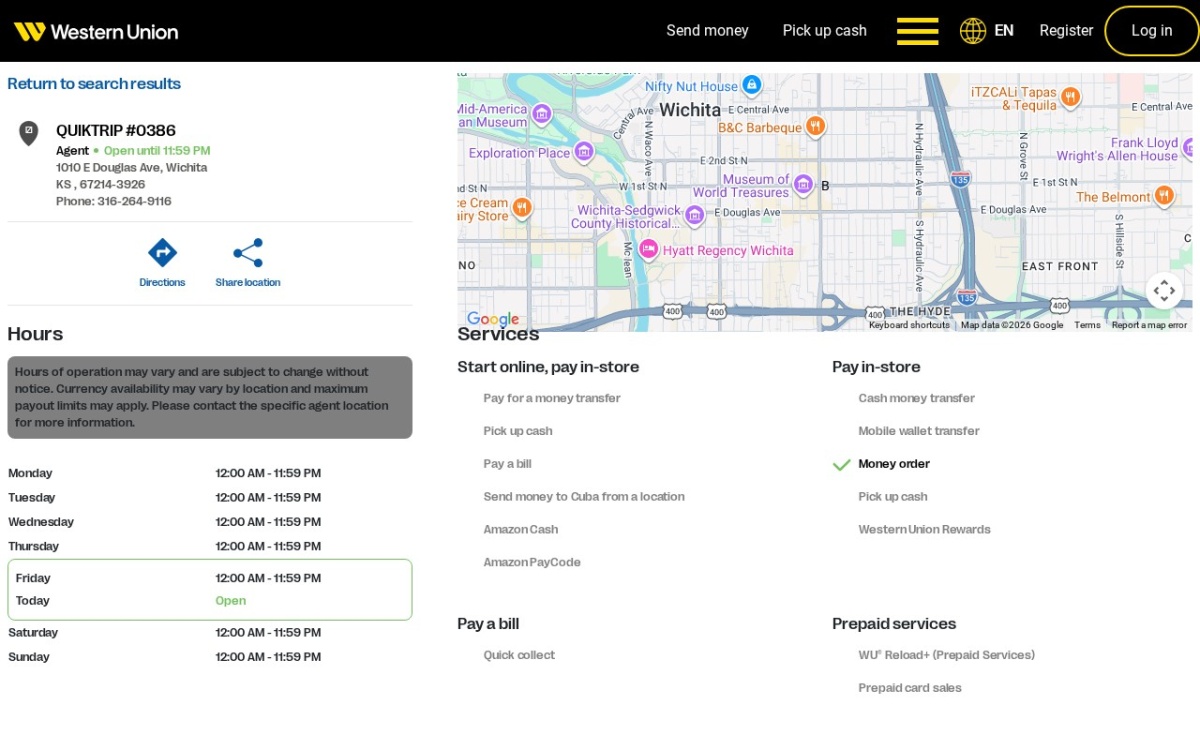This screenshot has height=750, width=1200.
Task: Click the map Keyboard shortcuts button
Action: pyautogui.click(x=909, y=325)
